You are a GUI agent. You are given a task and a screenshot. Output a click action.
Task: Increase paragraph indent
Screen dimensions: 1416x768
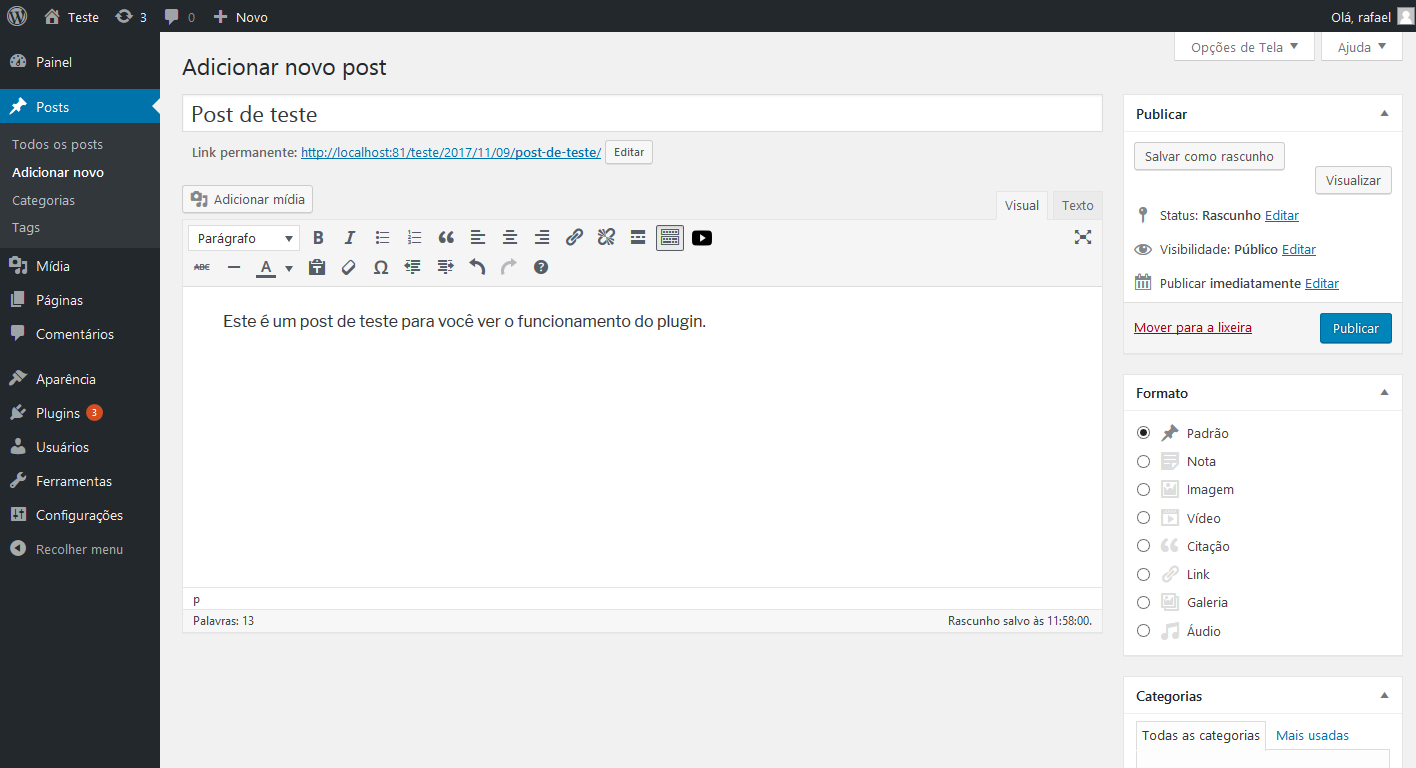[445, 267]
